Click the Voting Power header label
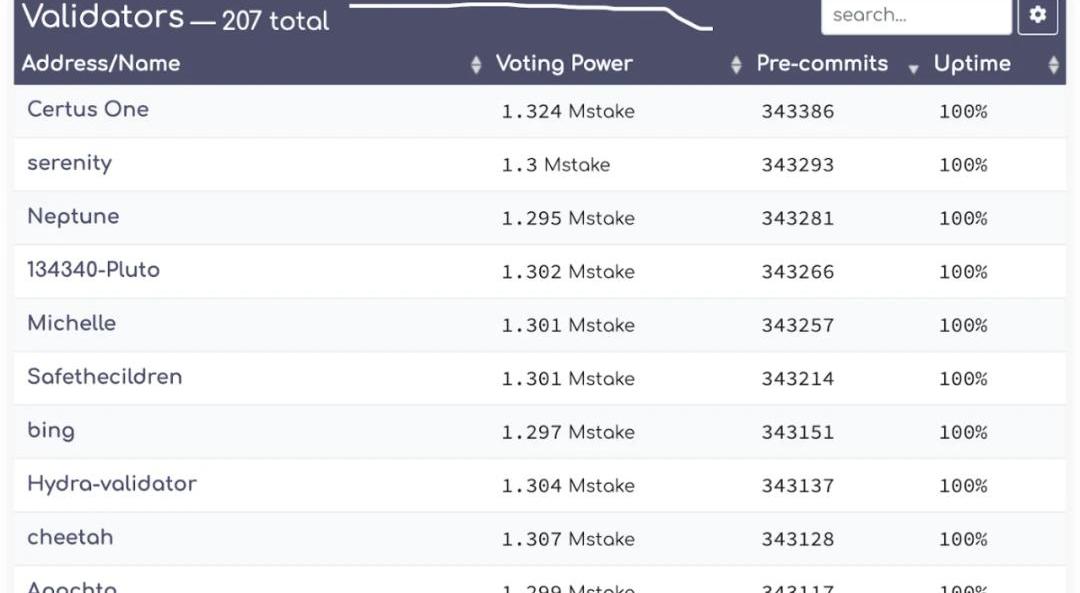This screenshot has height=593, width=1080. pyautogui.click(x=564, y=63)
